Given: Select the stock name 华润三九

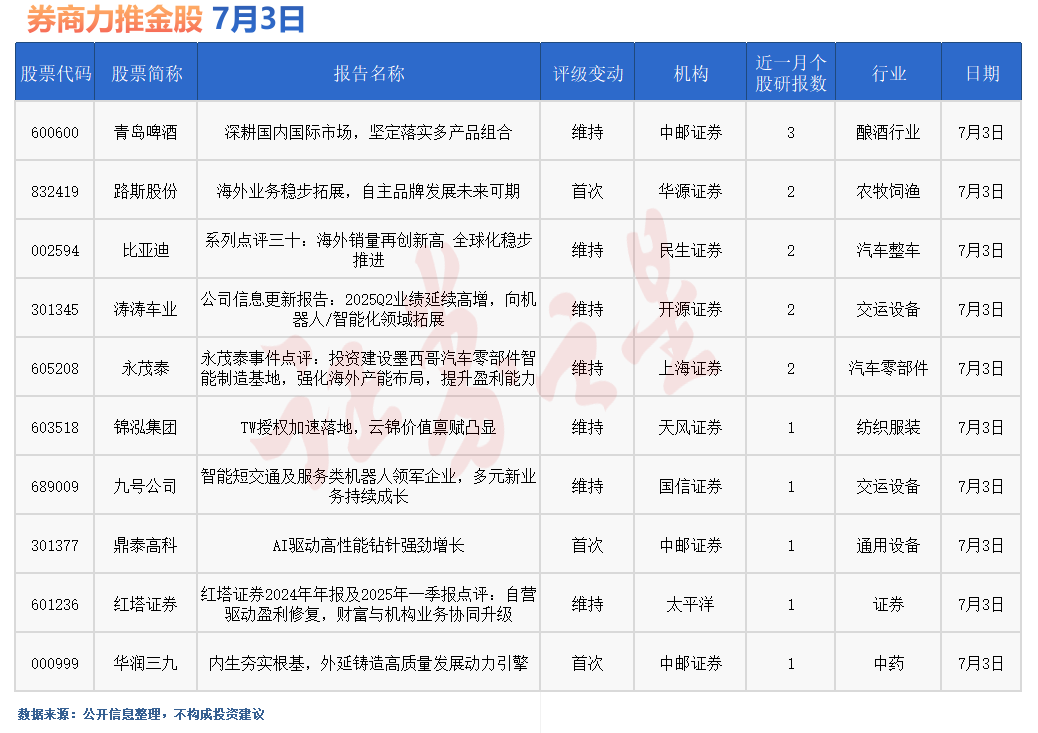Looking at the screenshot, I should [x=146, y=663].
